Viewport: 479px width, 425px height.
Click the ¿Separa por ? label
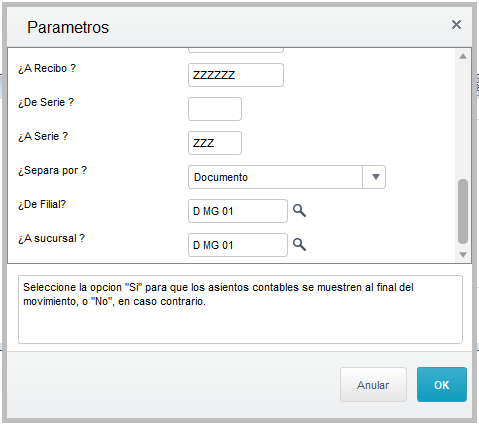pyautogui.click(x=52, y=170)
